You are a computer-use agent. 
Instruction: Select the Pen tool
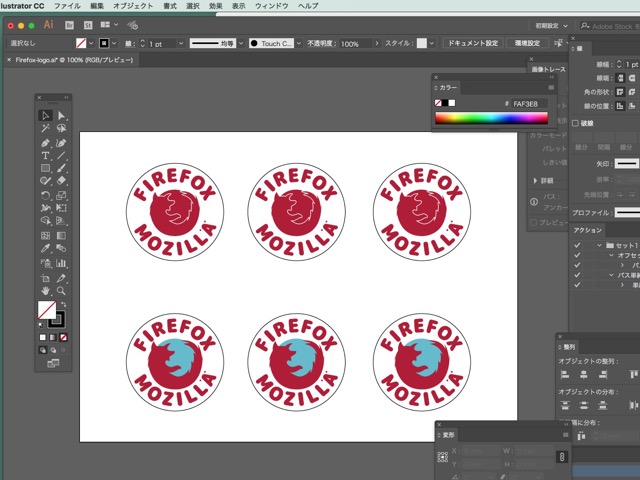pos(45,143)
